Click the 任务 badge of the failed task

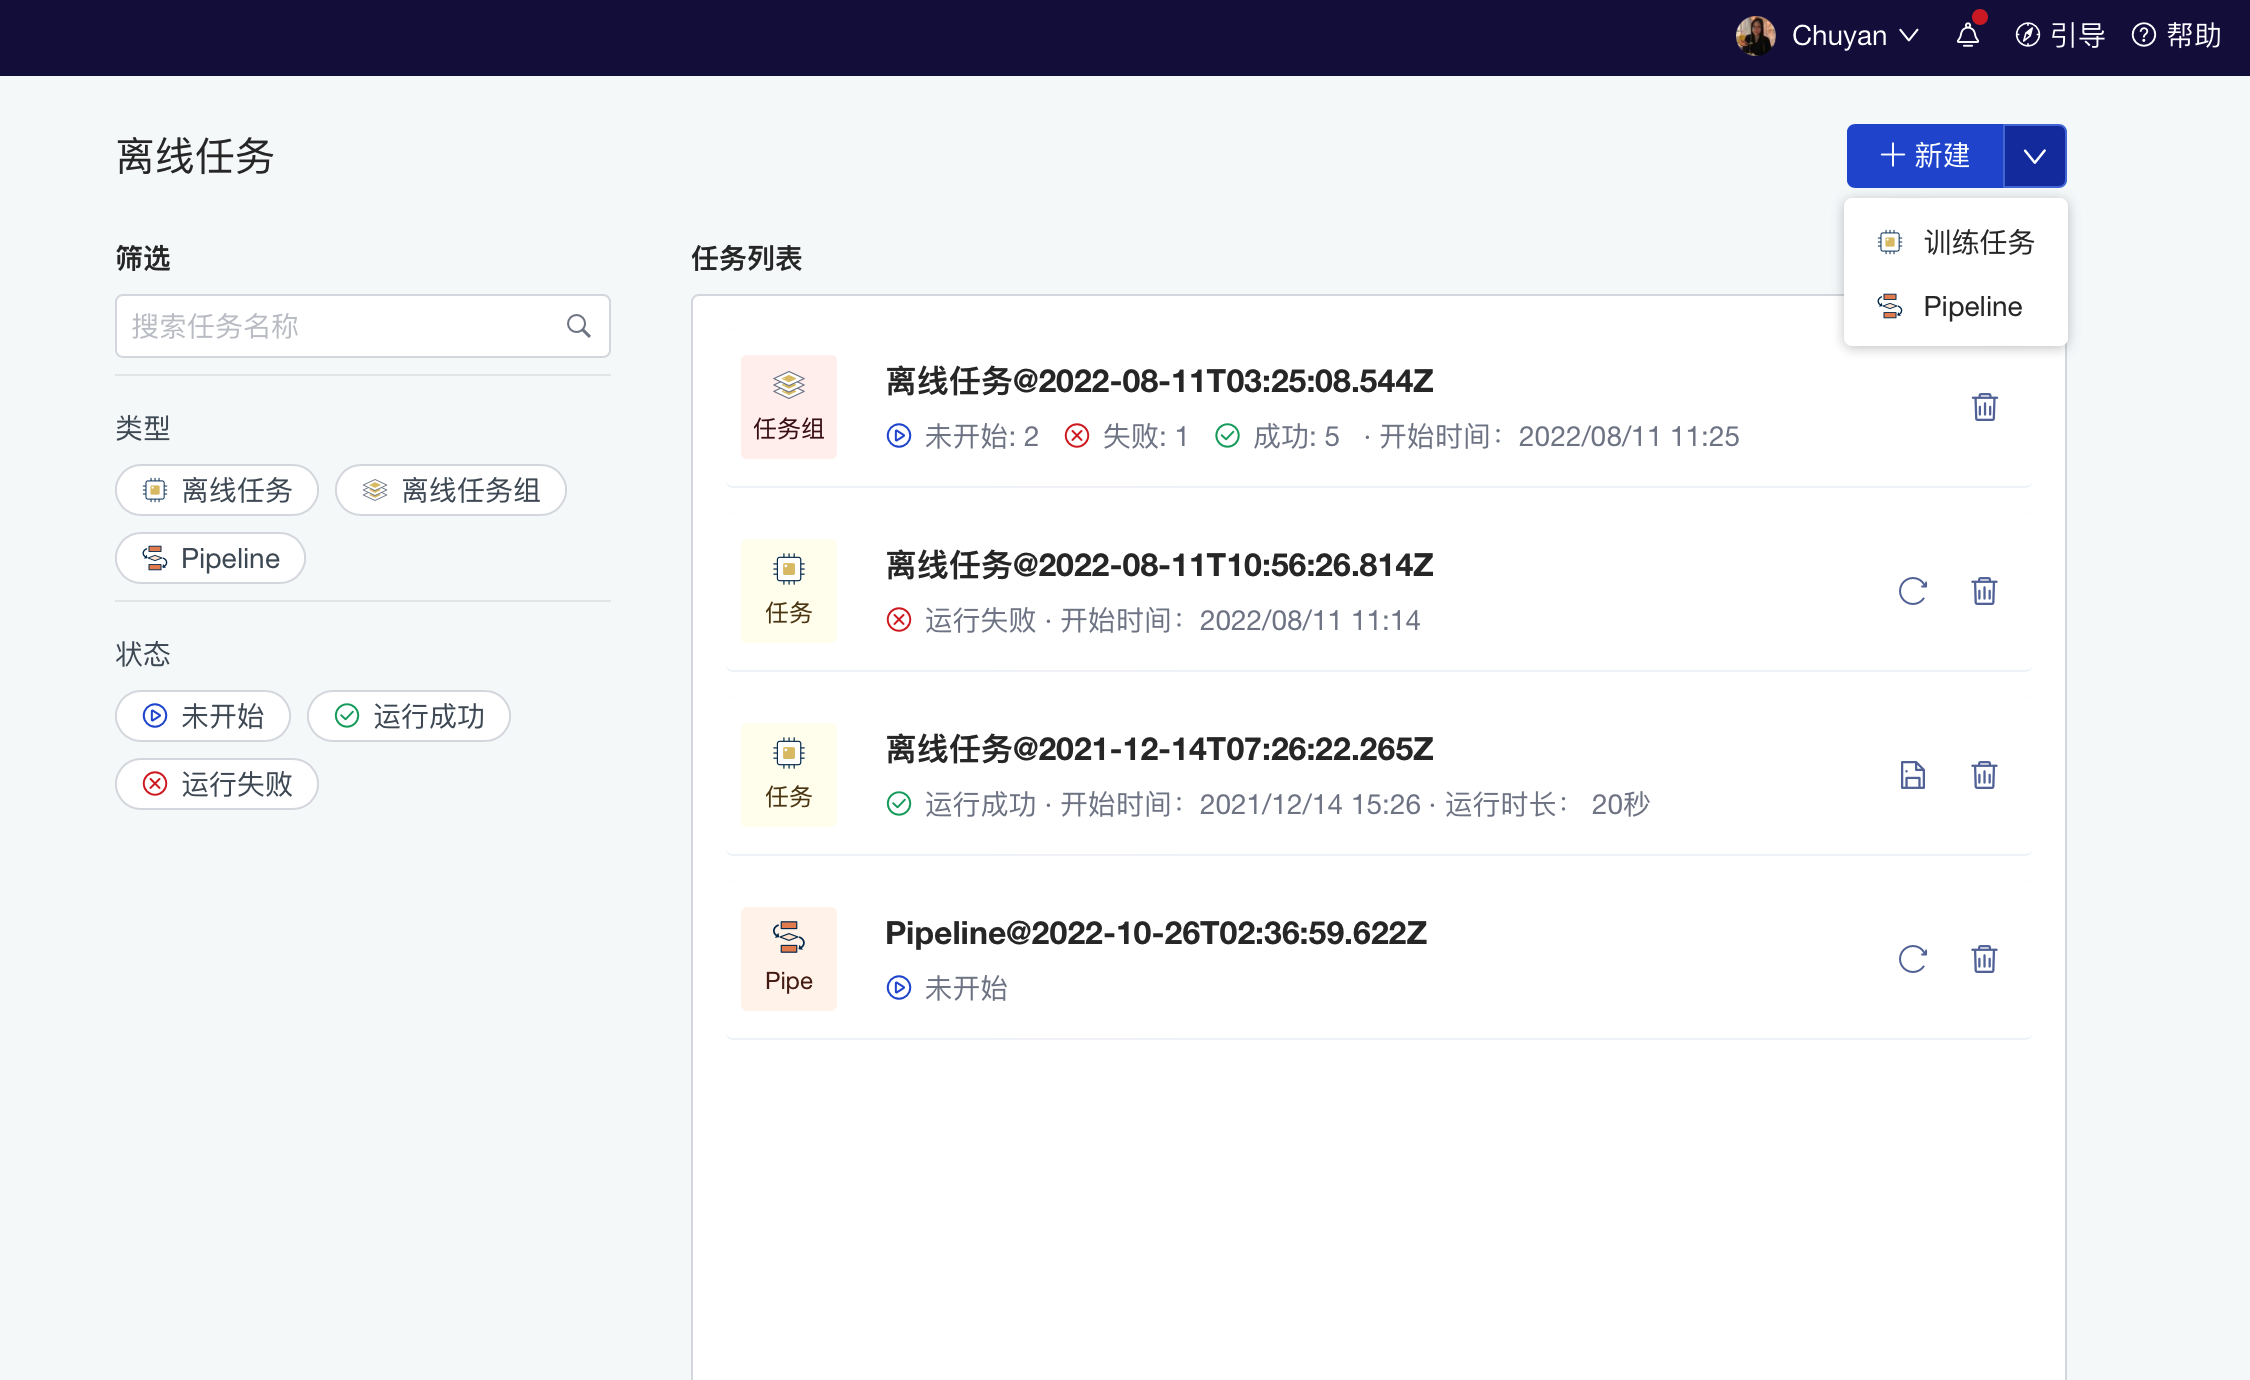click(x=789, y=591)
